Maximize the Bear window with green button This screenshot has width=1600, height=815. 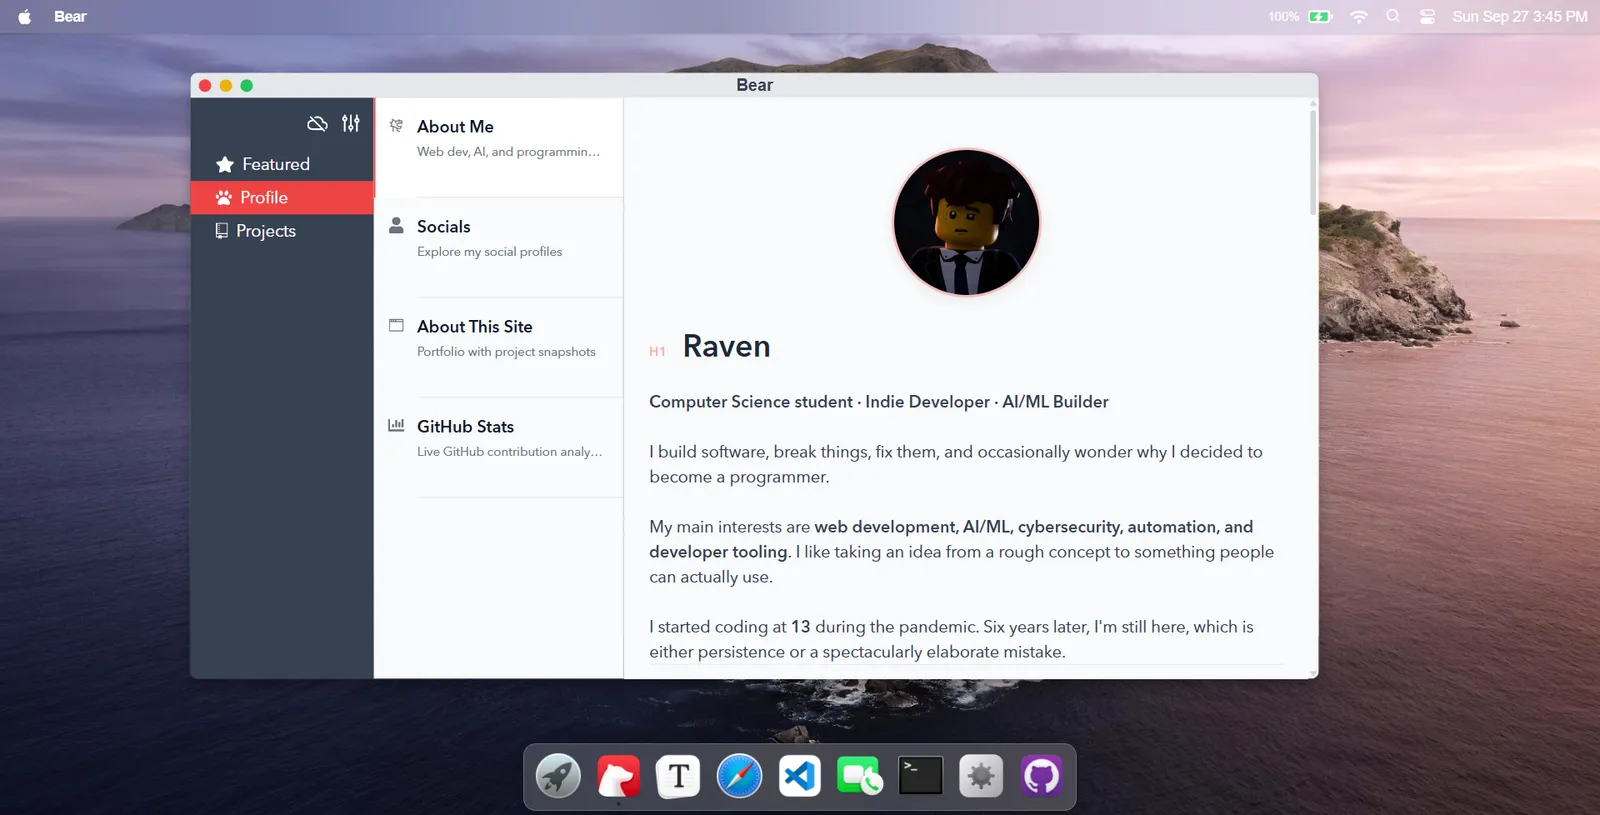(x=247, y=86)
